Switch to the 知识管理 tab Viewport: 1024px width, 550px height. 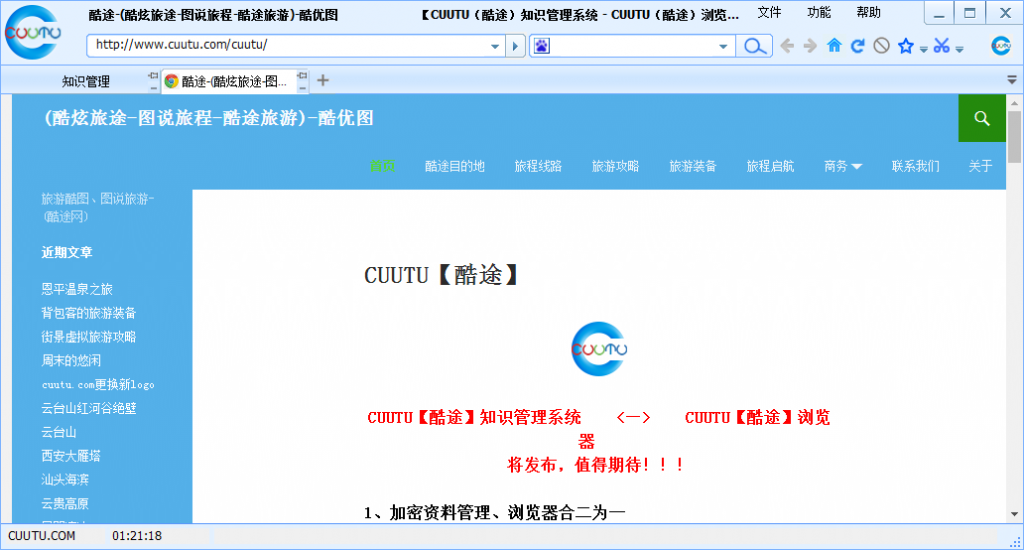86,81
